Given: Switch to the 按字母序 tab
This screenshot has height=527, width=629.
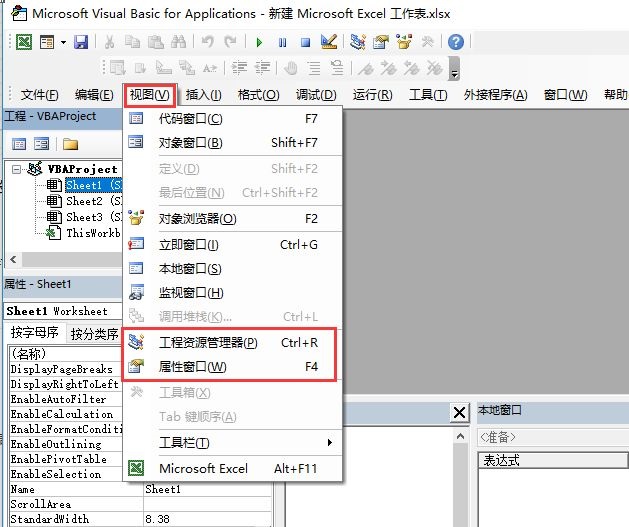Looking at the screenshot, I should tap(34, 333).
